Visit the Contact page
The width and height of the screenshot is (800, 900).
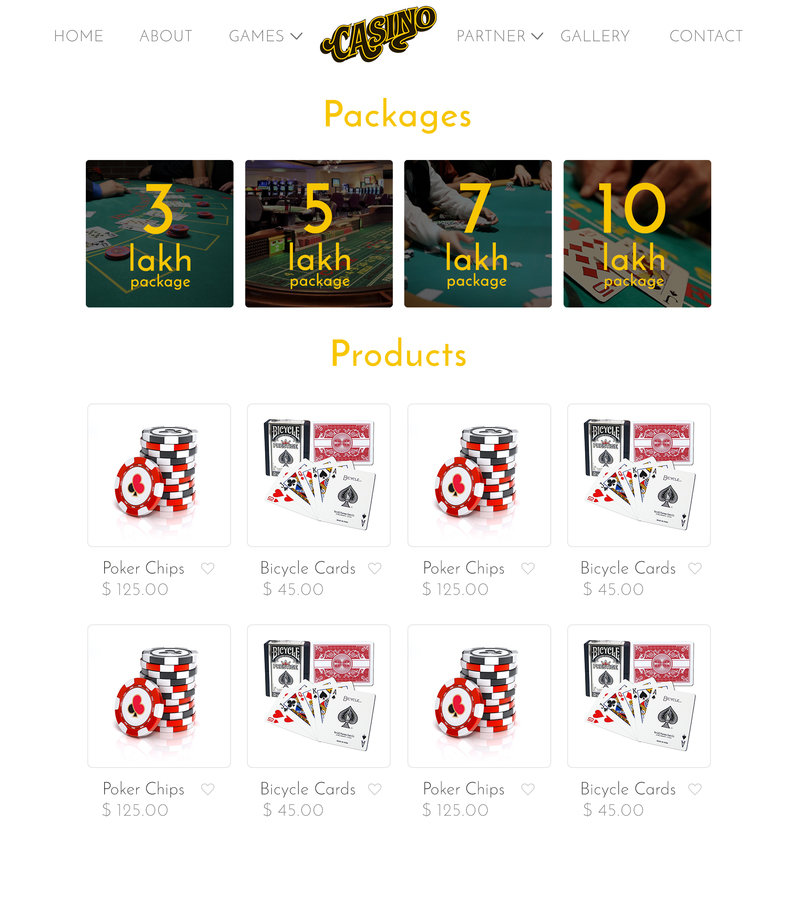(706, 36)
